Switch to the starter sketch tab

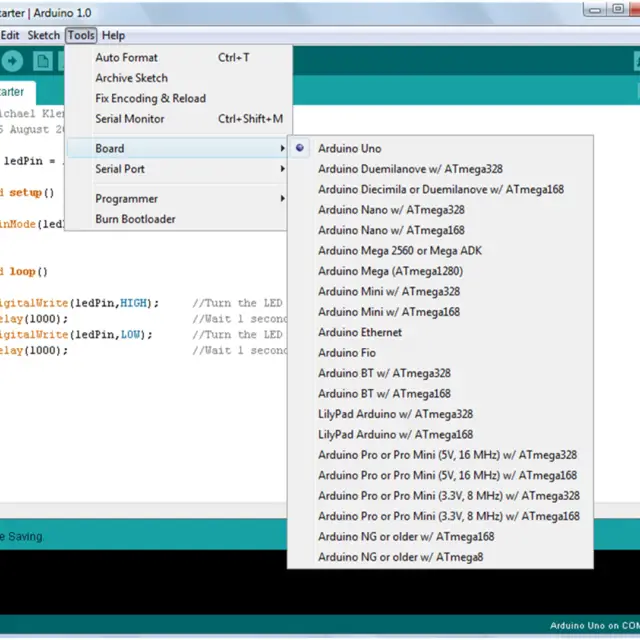point(14,92)
